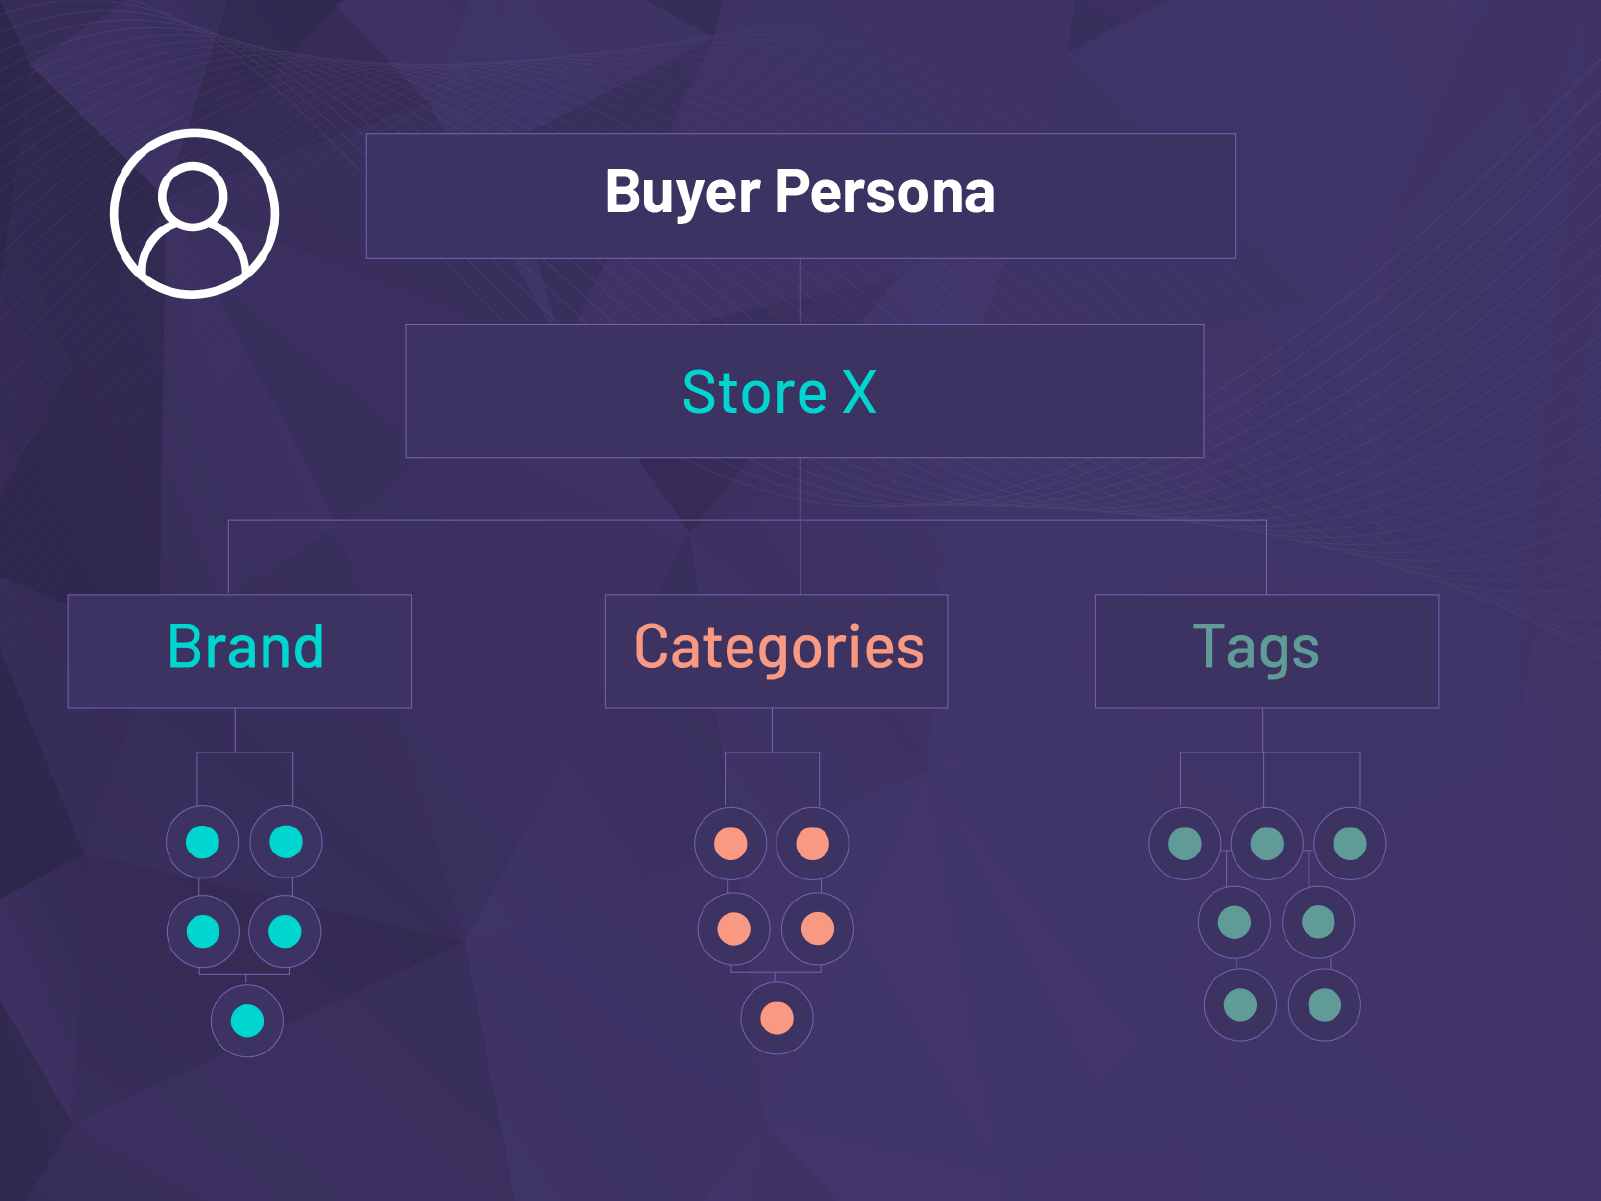Click the top-left orange Categories node
1601x1201 pixels.
[731, 844]
